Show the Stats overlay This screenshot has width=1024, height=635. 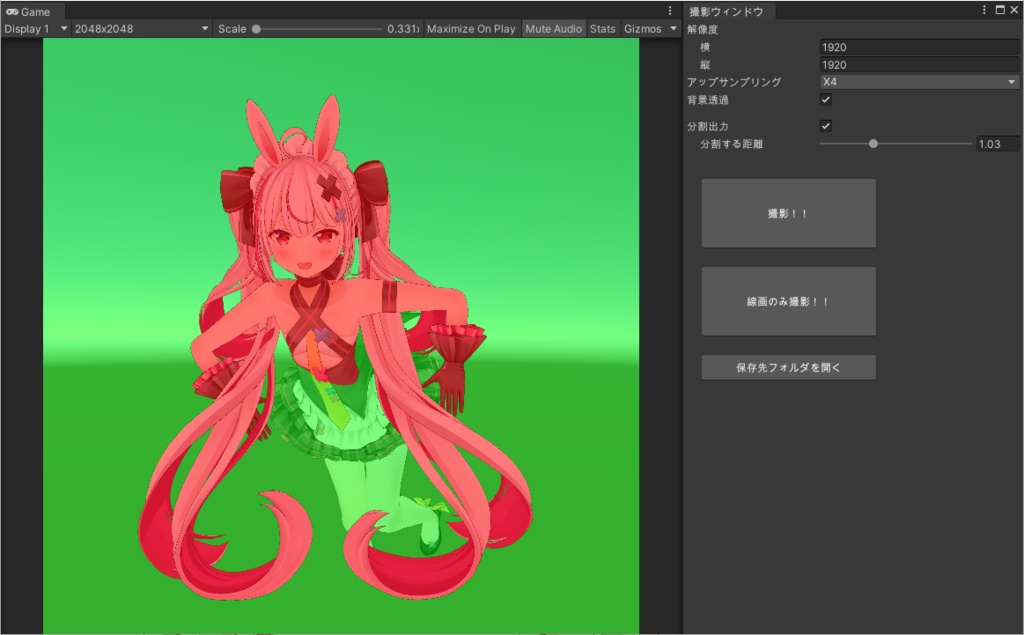[x=602, y=29]
